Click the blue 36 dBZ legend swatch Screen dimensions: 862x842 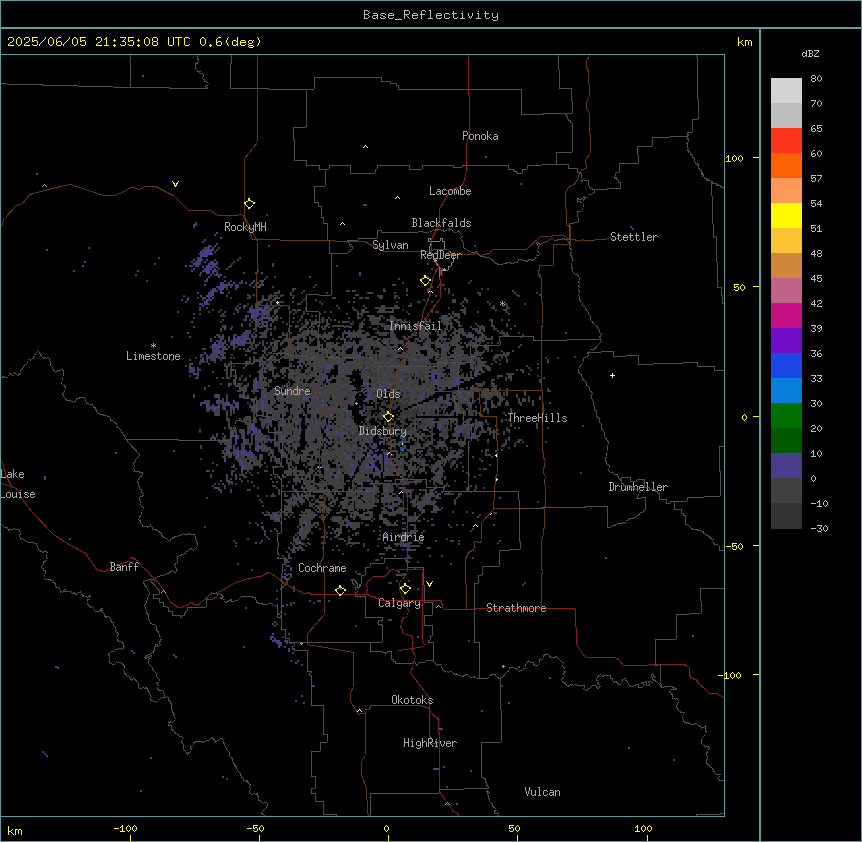786,365
